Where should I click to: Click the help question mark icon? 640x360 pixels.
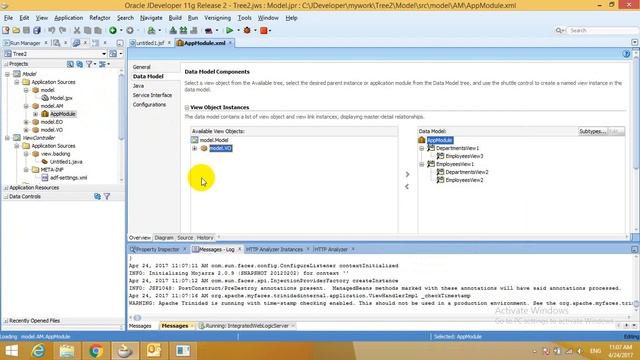click(x=627, y=54)
